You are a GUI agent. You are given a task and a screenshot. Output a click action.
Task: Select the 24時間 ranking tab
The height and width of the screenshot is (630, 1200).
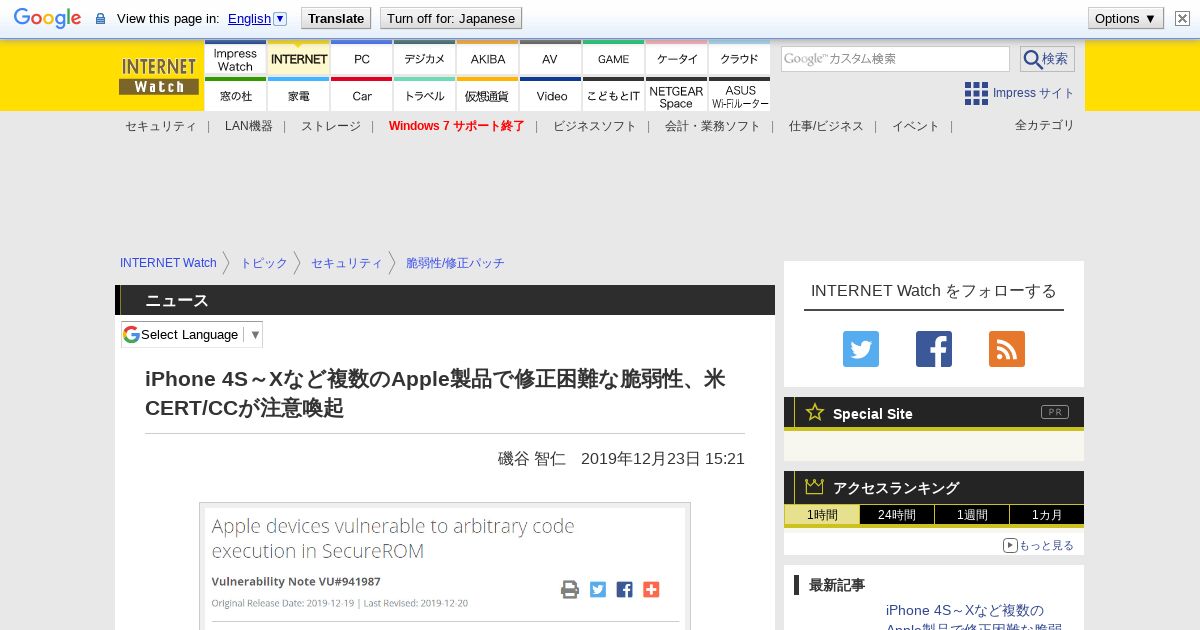(x=897, y=515)
